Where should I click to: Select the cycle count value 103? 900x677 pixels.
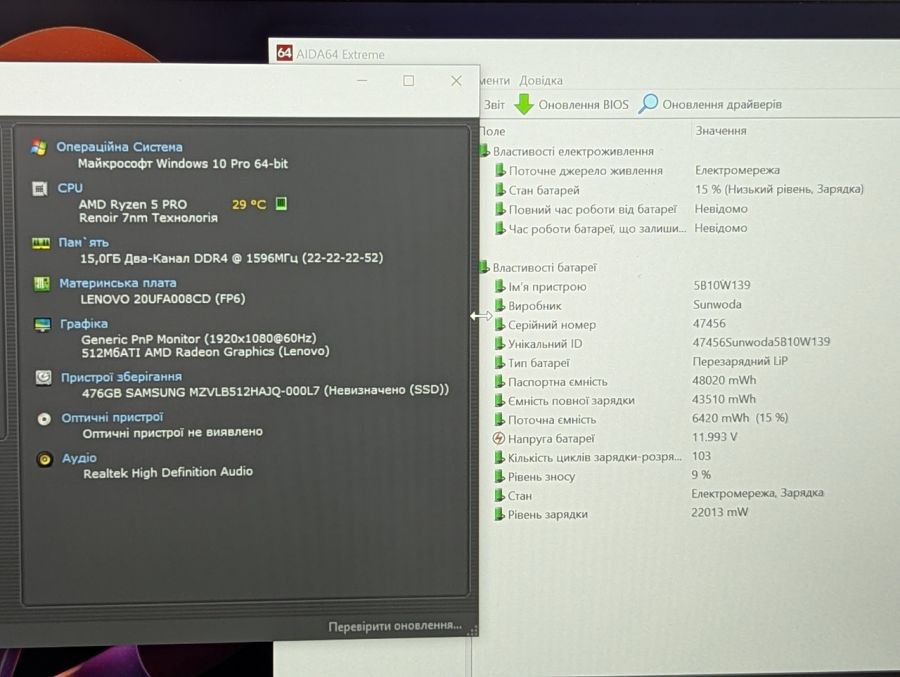point(701,455)
